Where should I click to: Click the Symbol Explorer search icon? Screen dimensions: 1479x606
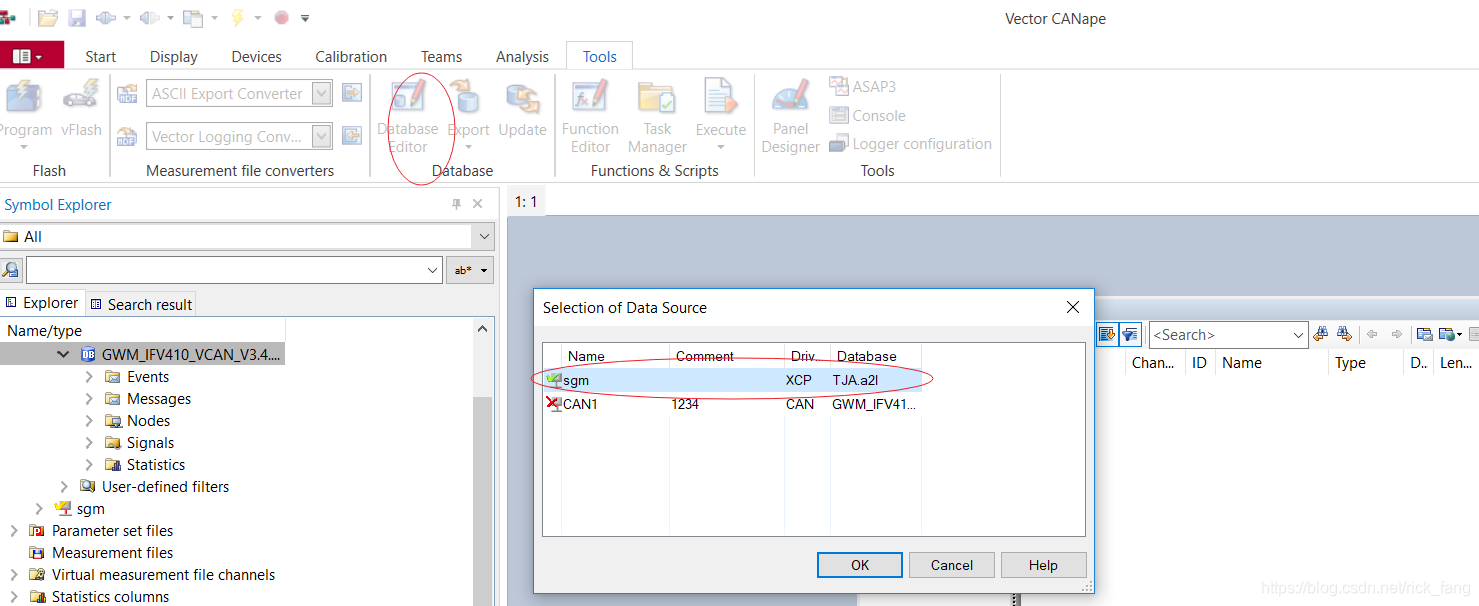tap(11, 270)
